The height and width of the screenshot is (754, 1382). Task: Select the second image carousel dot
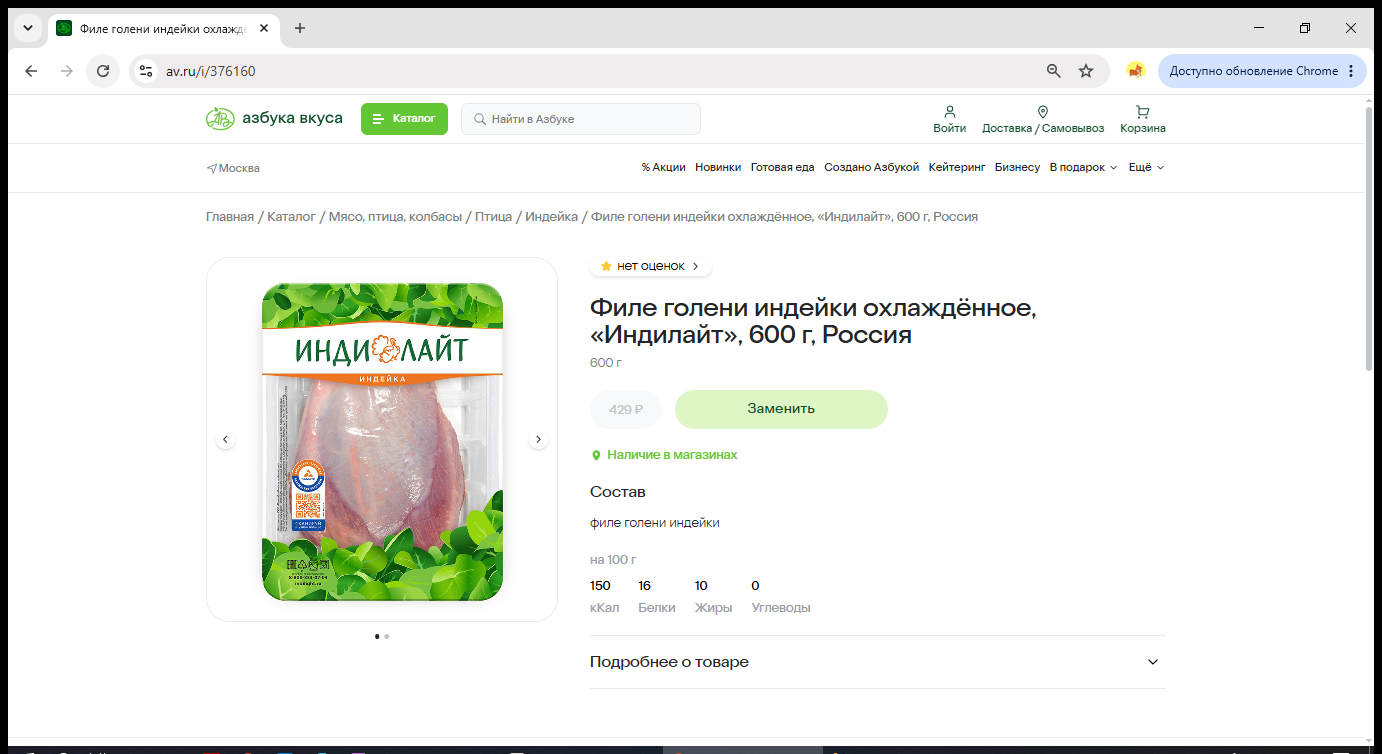[x=387, y=636]
